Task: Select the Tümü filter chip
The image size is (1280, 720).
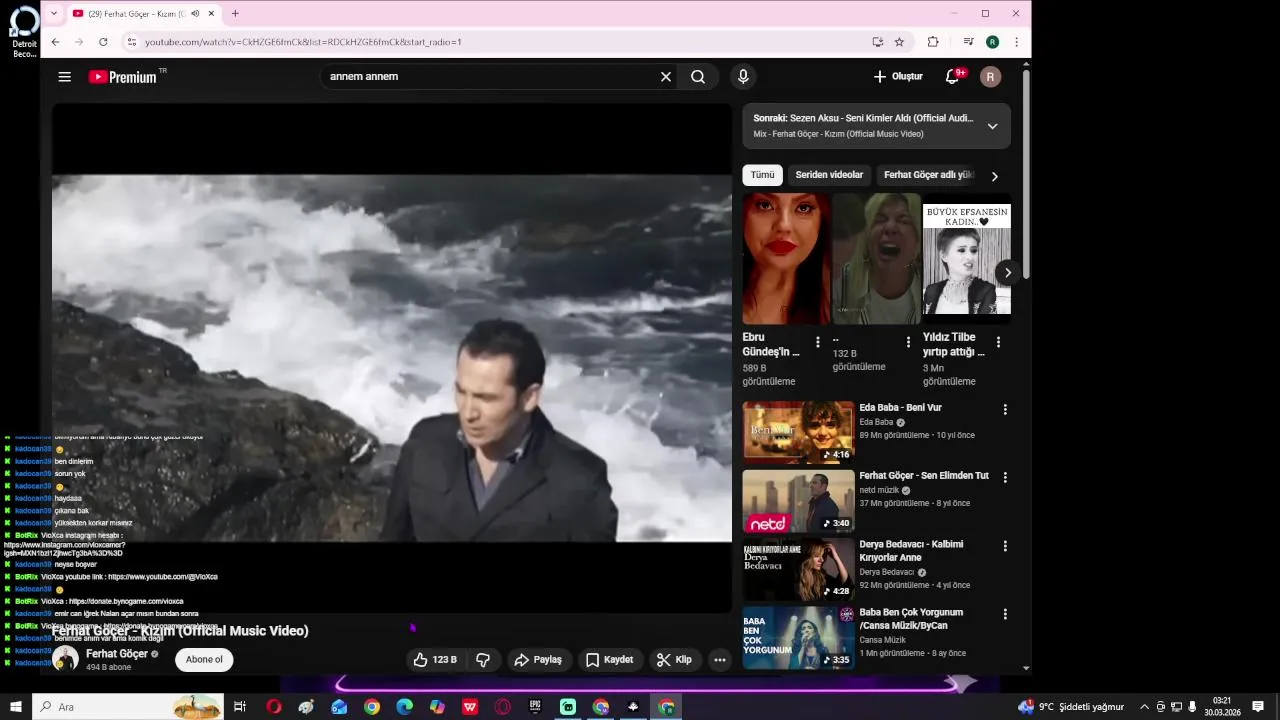Action: coord(763,175)
